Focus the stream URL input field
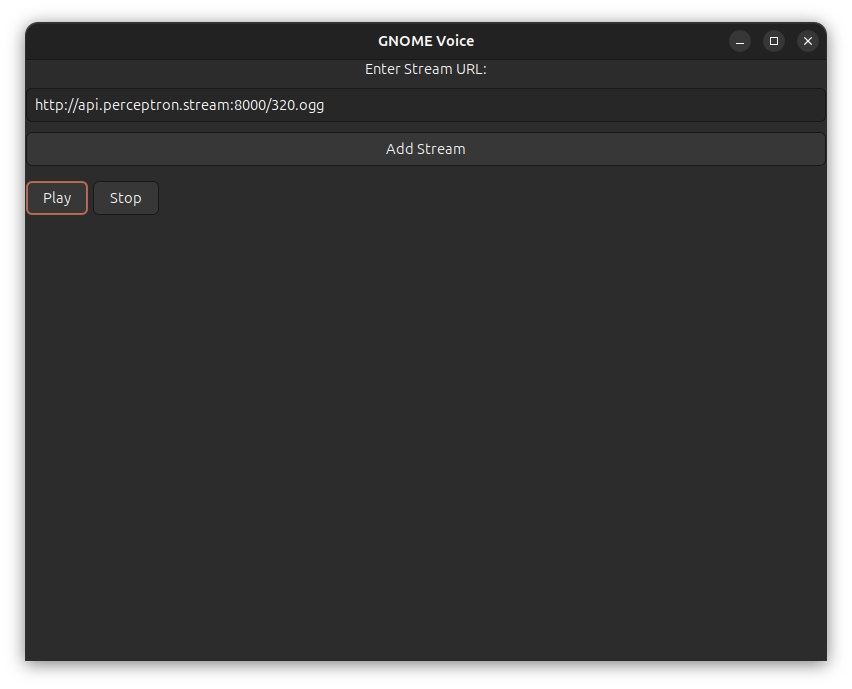852x689 pixels. 425,105
